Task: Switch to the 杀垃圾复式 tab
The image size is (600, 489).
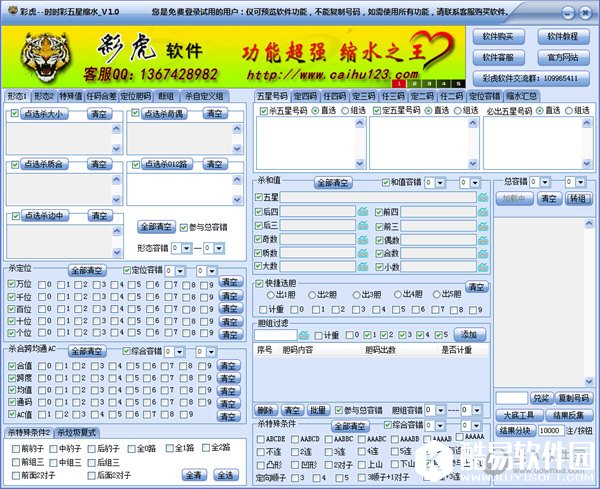Action: pyautogui.click(x=77, y=433)
